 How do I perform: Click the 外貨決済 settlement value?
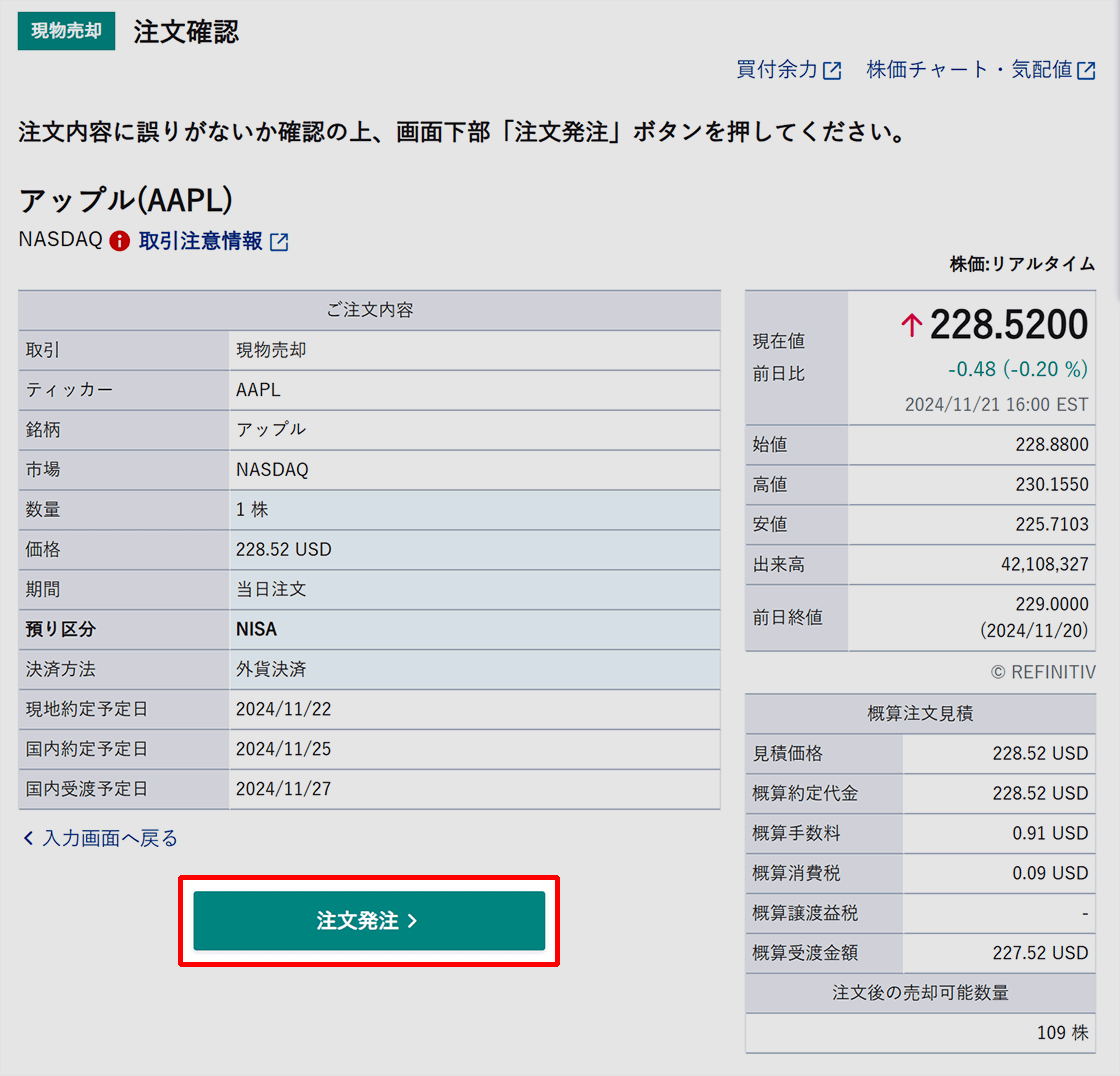(271, 669)
